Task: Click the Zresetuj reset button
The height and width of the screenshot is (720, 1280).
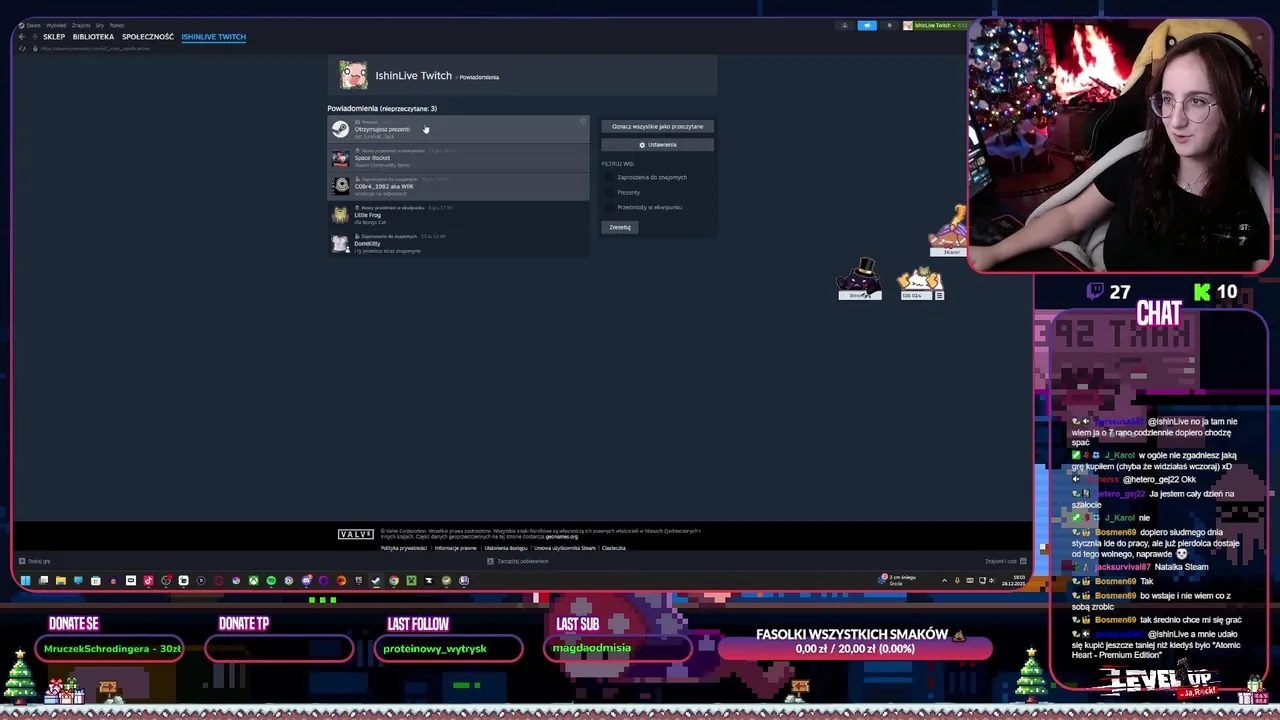Action: (x=620, y=227)
